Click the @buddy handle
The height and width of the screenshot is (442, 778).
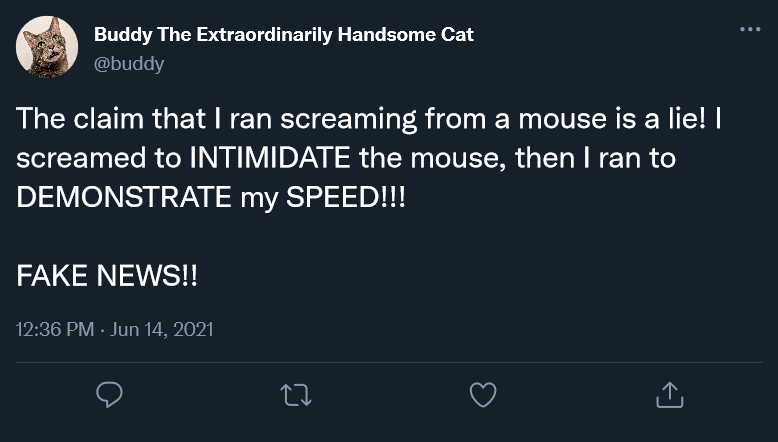[x=129, y=63]
